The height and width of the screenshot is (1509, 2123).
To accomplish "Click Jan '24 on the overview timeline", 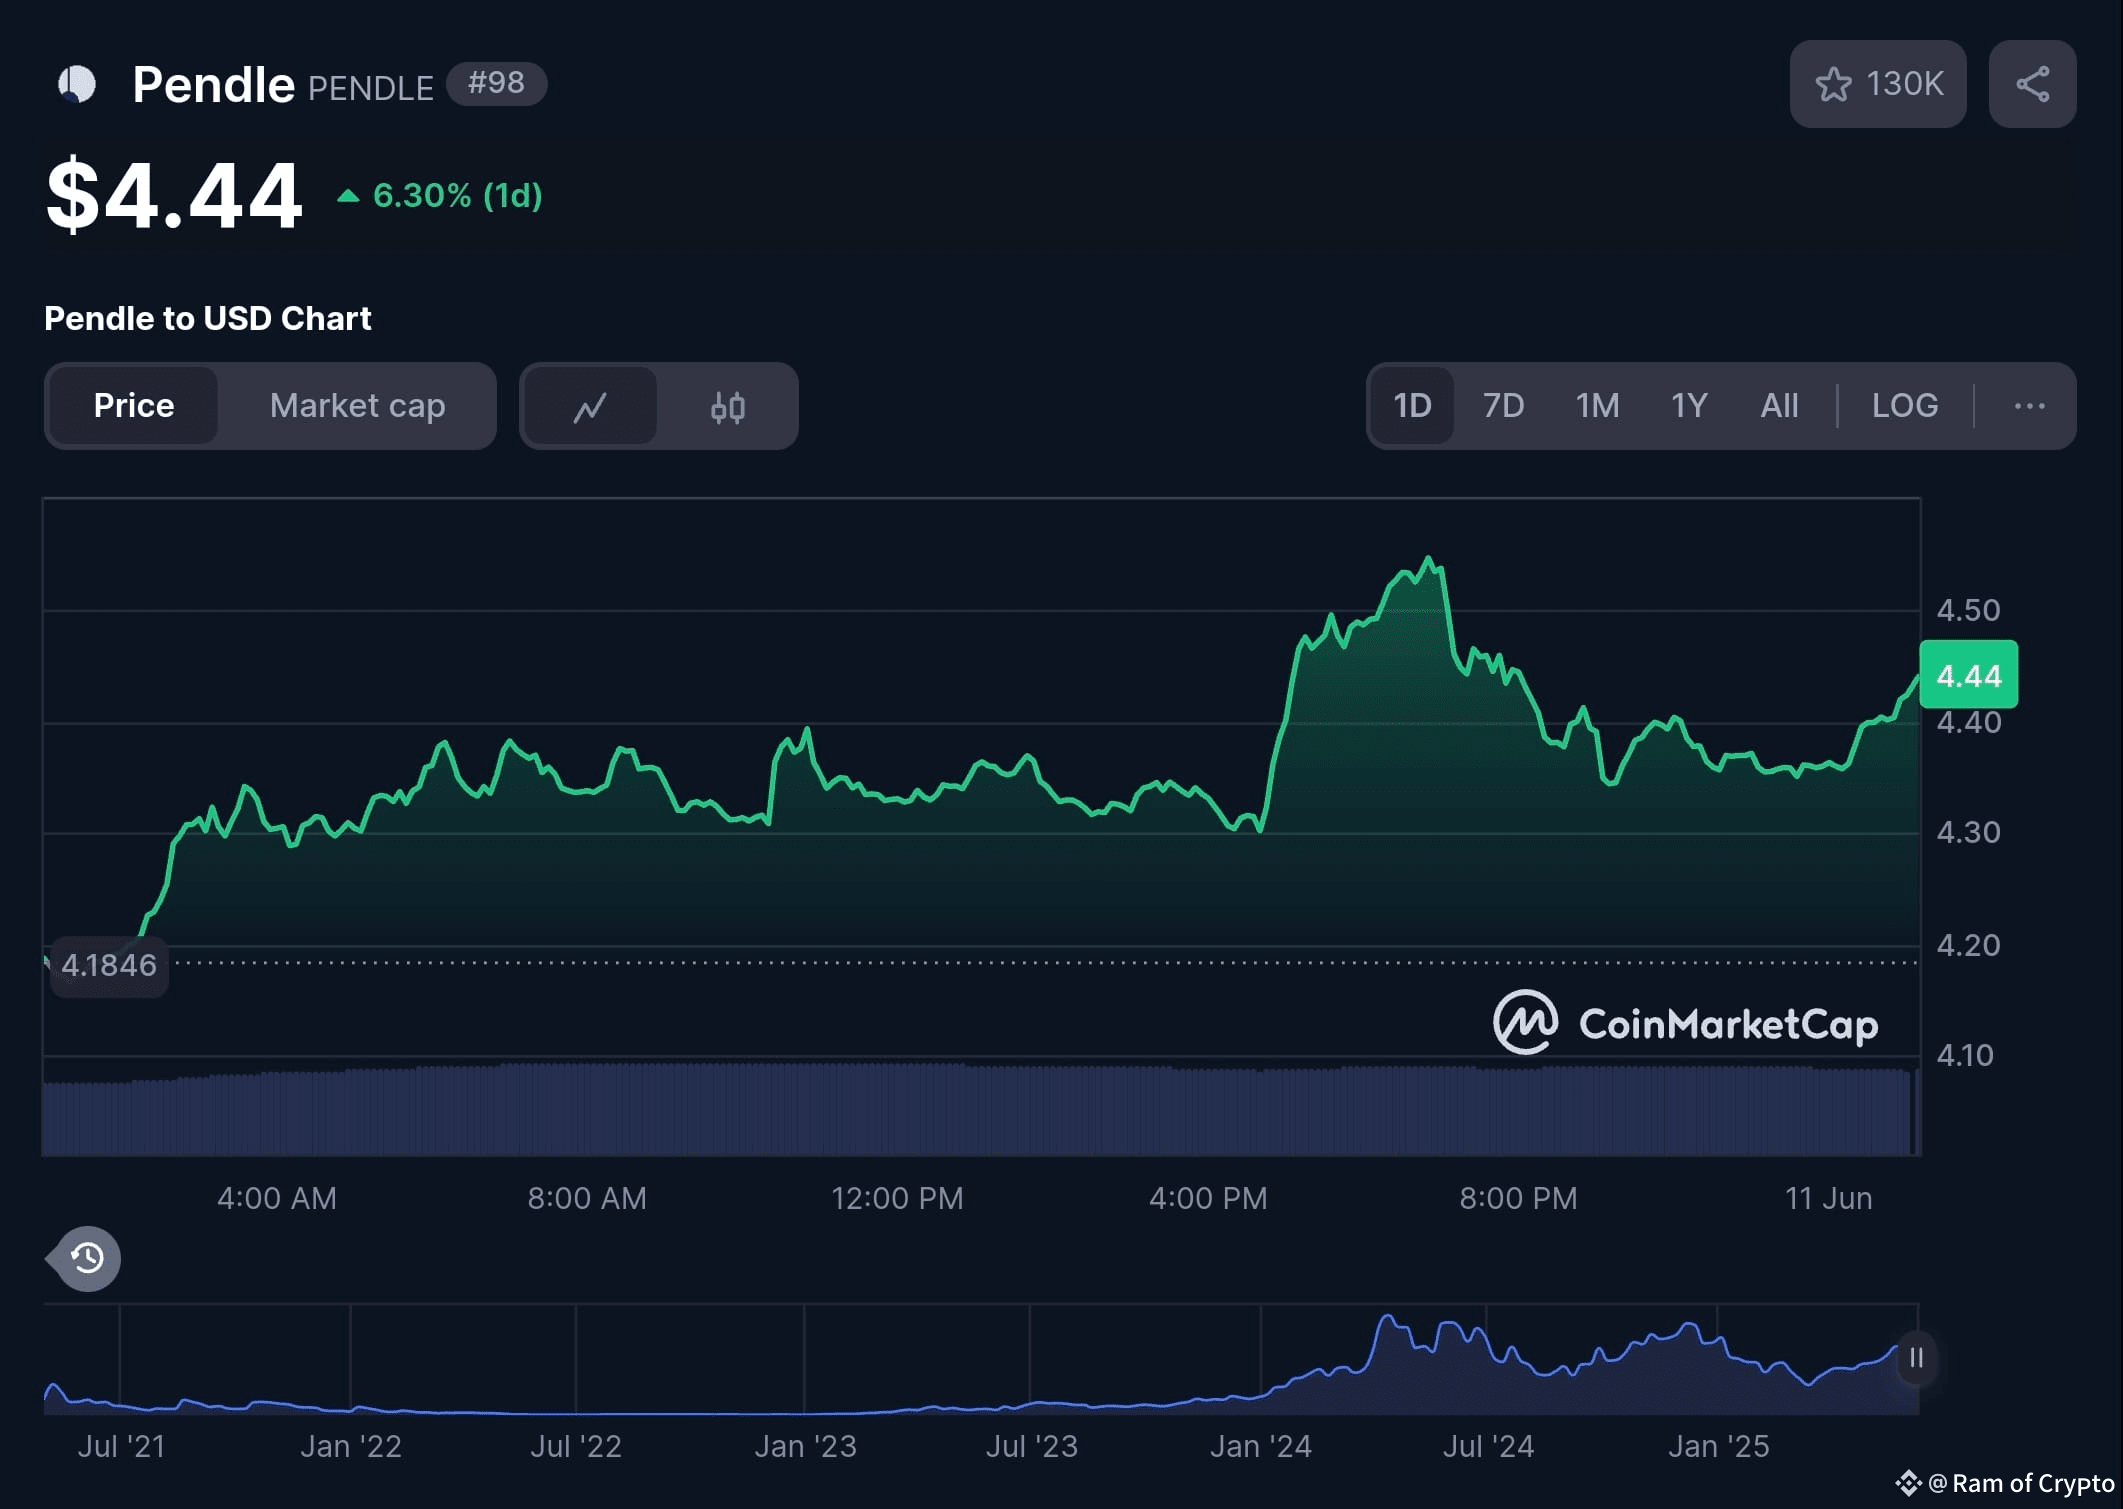I will coord(1260,1446).
